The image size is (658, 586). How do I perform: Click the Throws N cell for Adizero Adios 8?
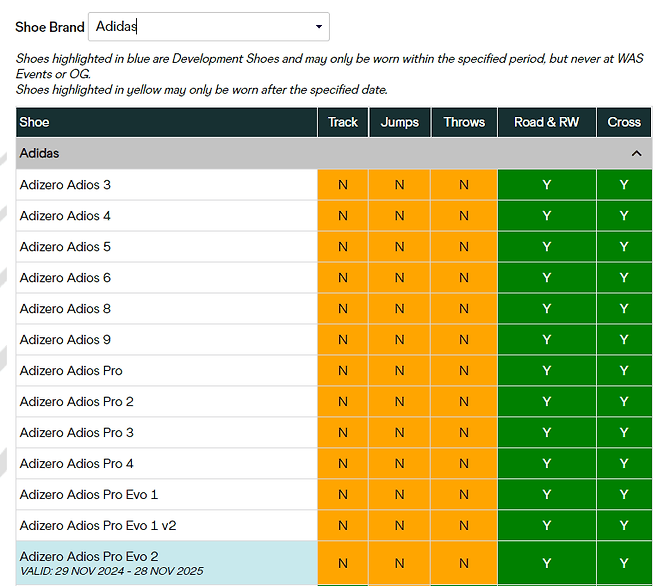464,309
